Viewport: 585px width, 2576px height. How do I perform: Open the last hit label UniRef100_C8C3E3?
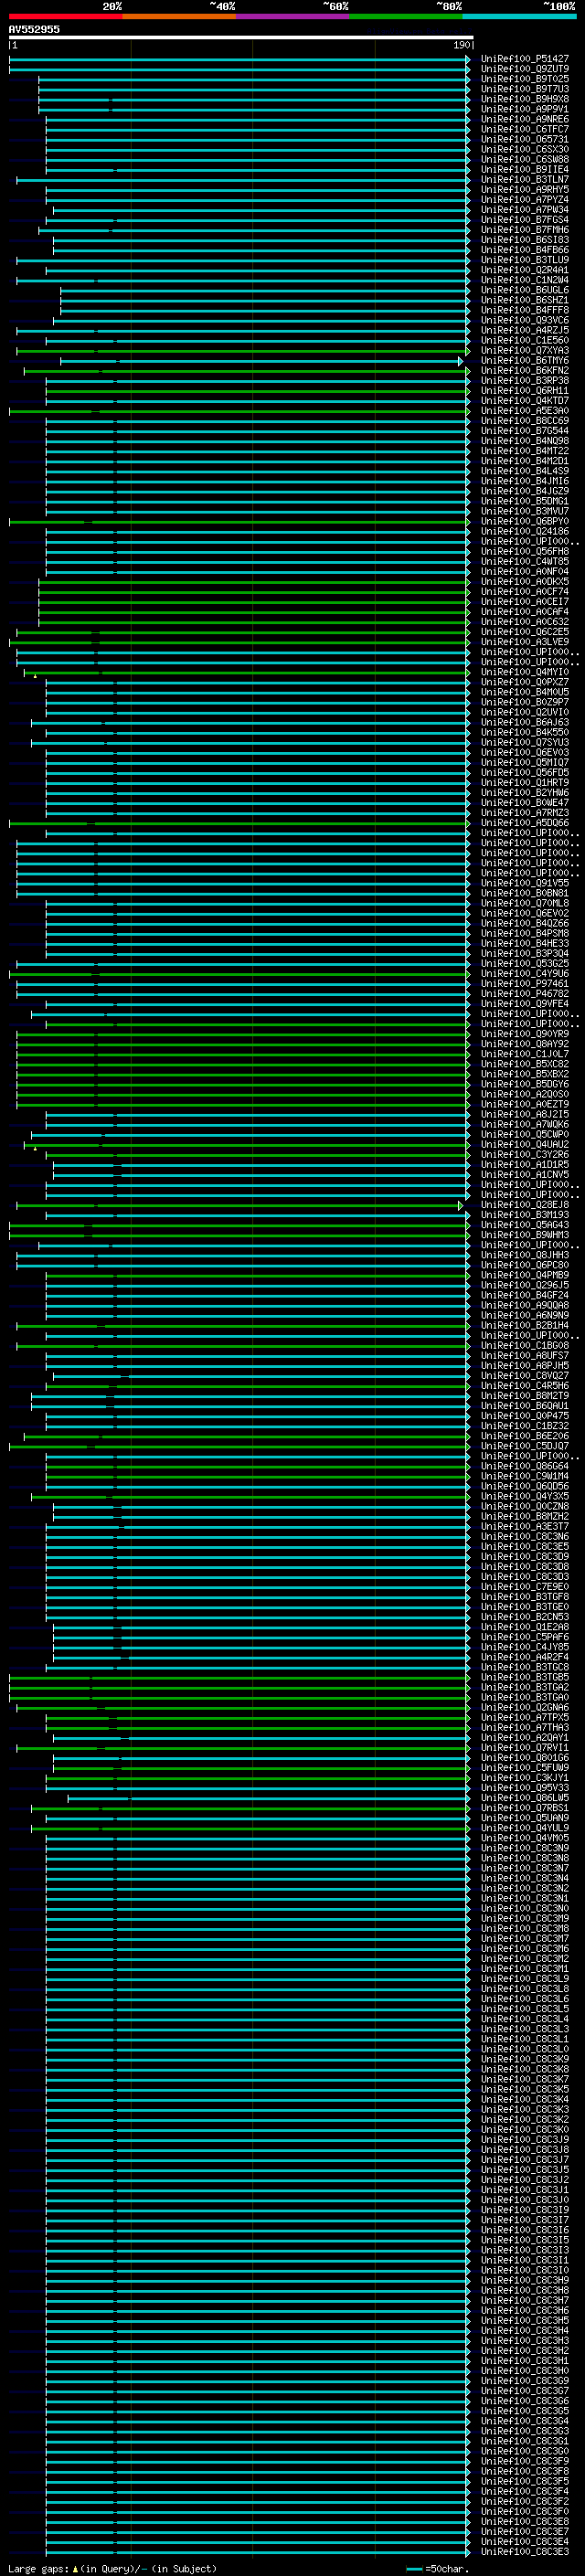pos(524,2552)
